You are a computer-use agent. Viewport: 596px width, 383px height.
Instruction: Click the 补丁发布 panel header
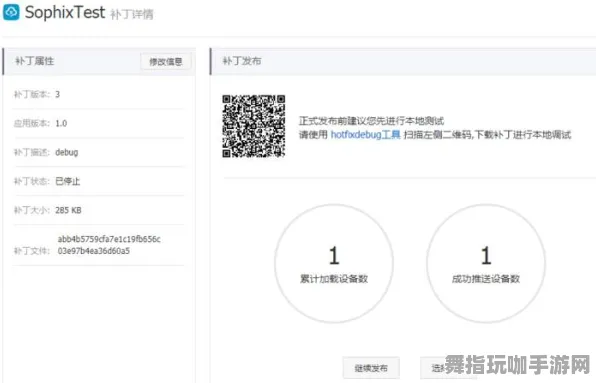[403, 61]
